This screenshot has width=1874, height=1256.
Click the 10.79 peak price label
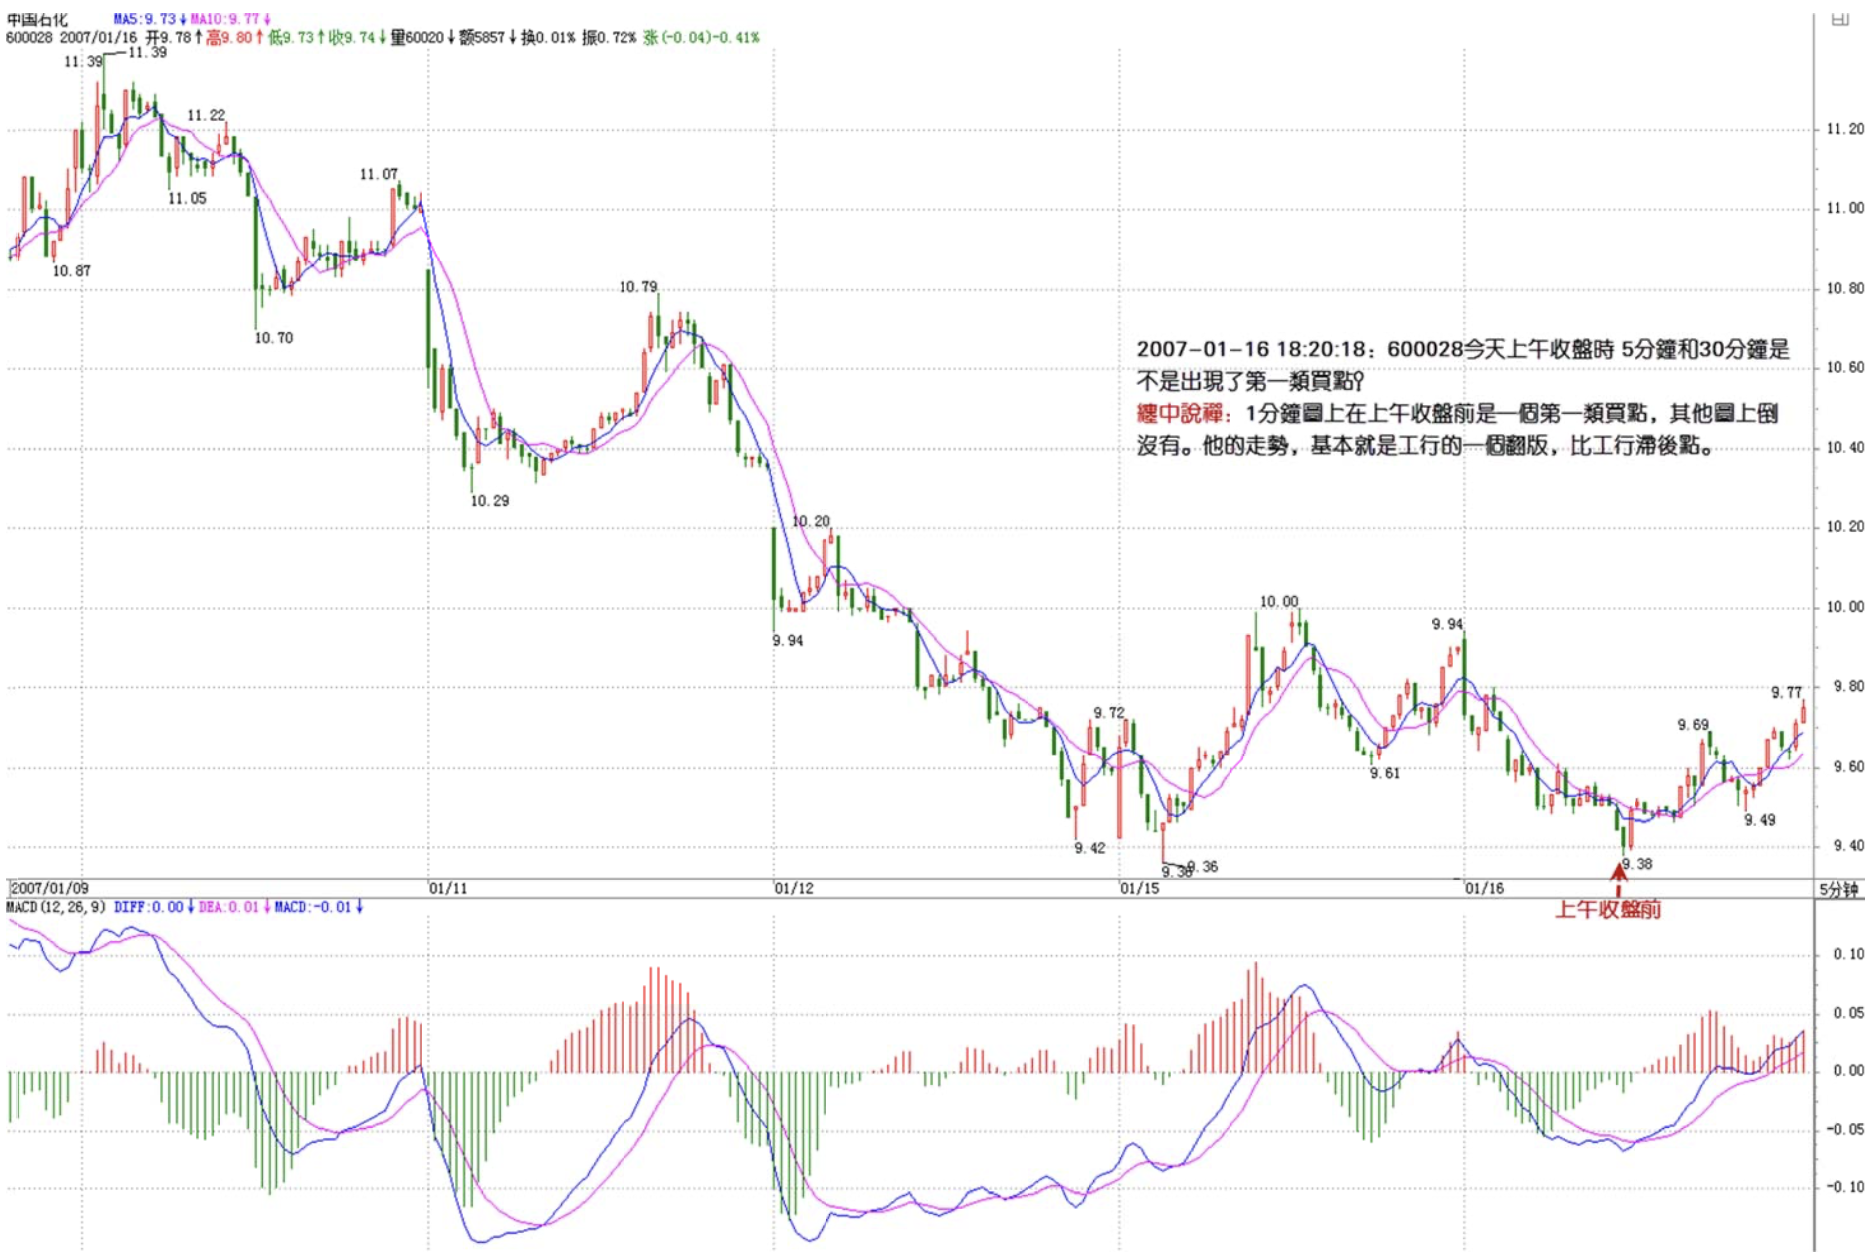638,287
